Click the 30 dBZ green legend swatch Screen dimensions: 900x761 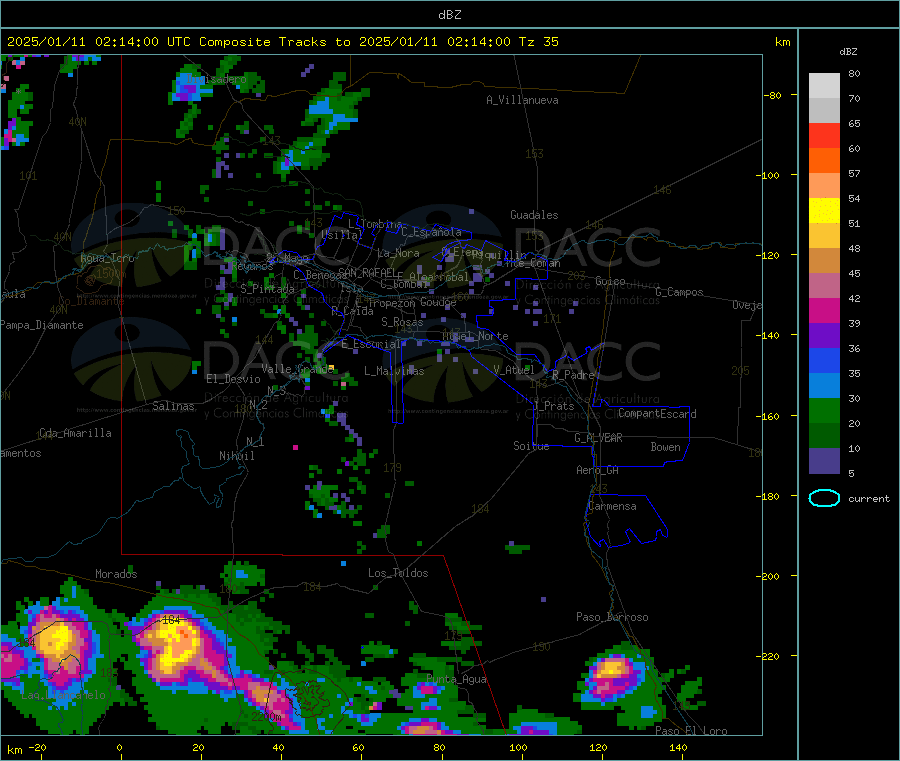pyautogui.click(x=824, y=411)
